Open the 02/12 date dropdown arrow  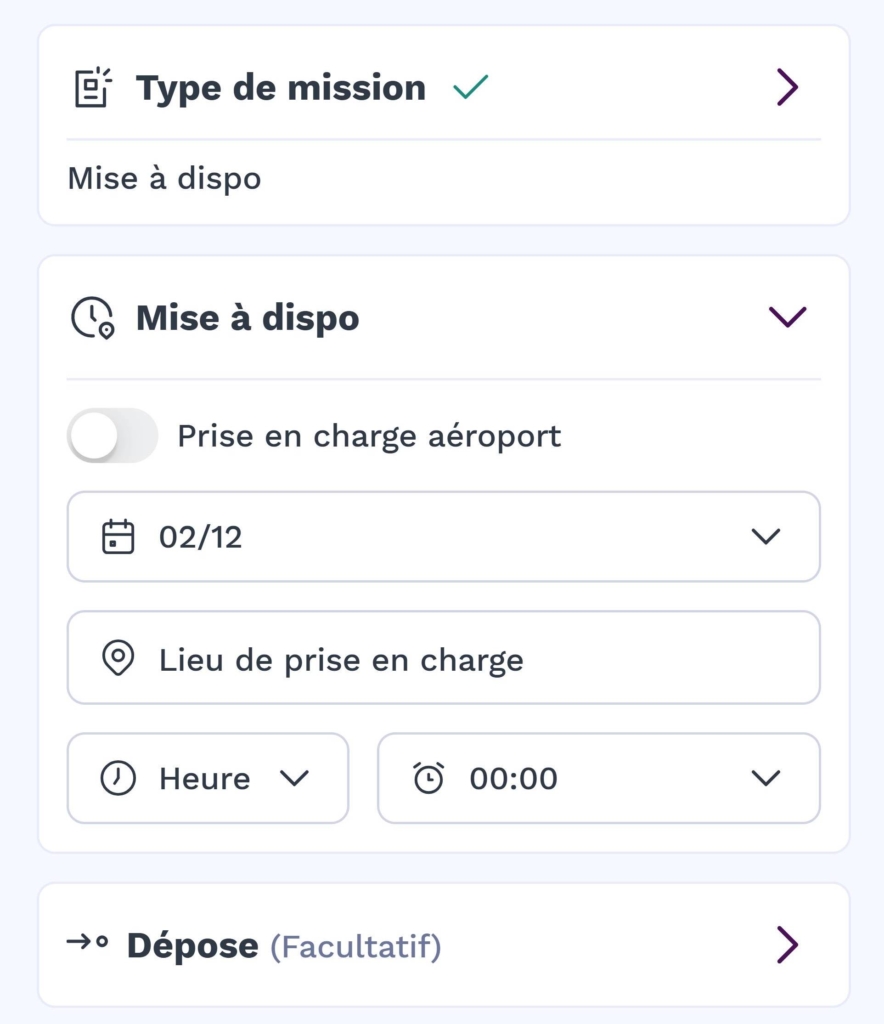765,537
